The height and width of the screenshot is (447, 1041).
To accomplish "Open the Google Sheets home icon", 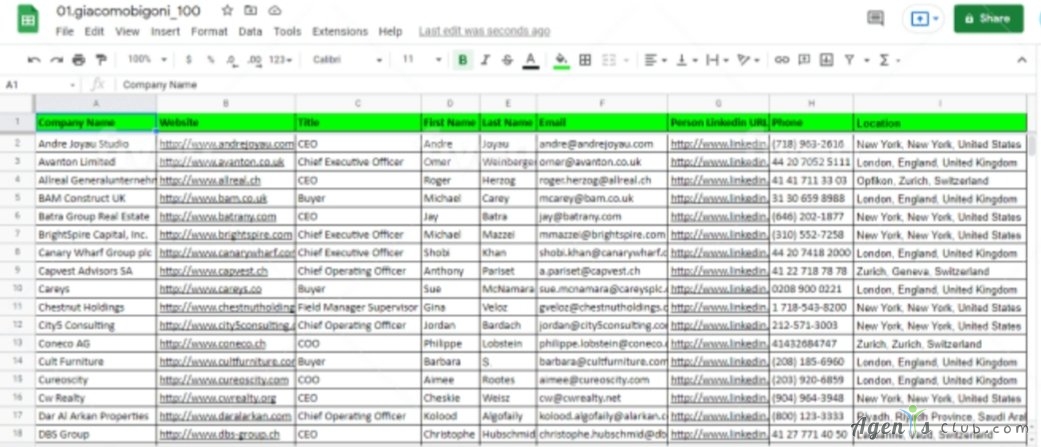I will (x=27, y=20).
